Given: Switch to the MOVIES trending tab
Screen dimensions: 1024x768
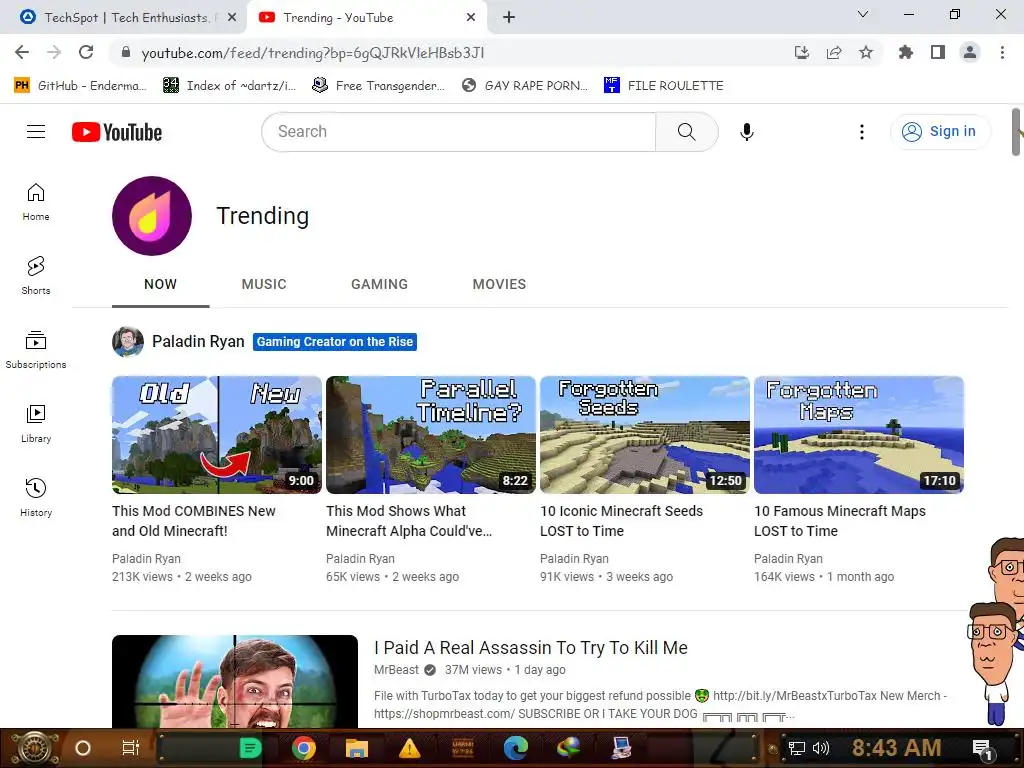Looking at the screenshot, I should [x=500, y=284].
